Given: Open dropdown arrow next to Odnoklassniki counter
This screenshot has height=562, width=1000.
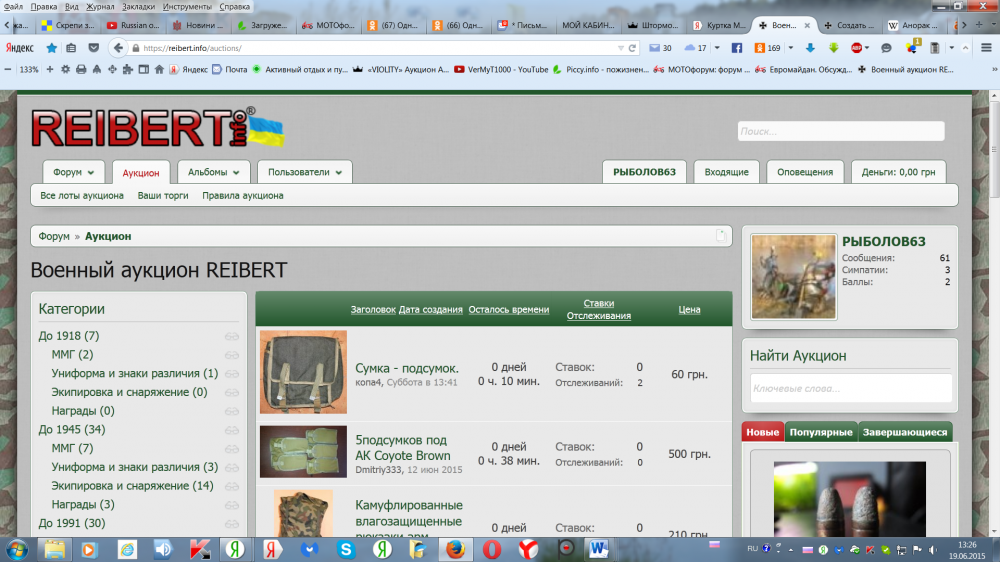Looking at the screenshot, I should pos(791,48).
